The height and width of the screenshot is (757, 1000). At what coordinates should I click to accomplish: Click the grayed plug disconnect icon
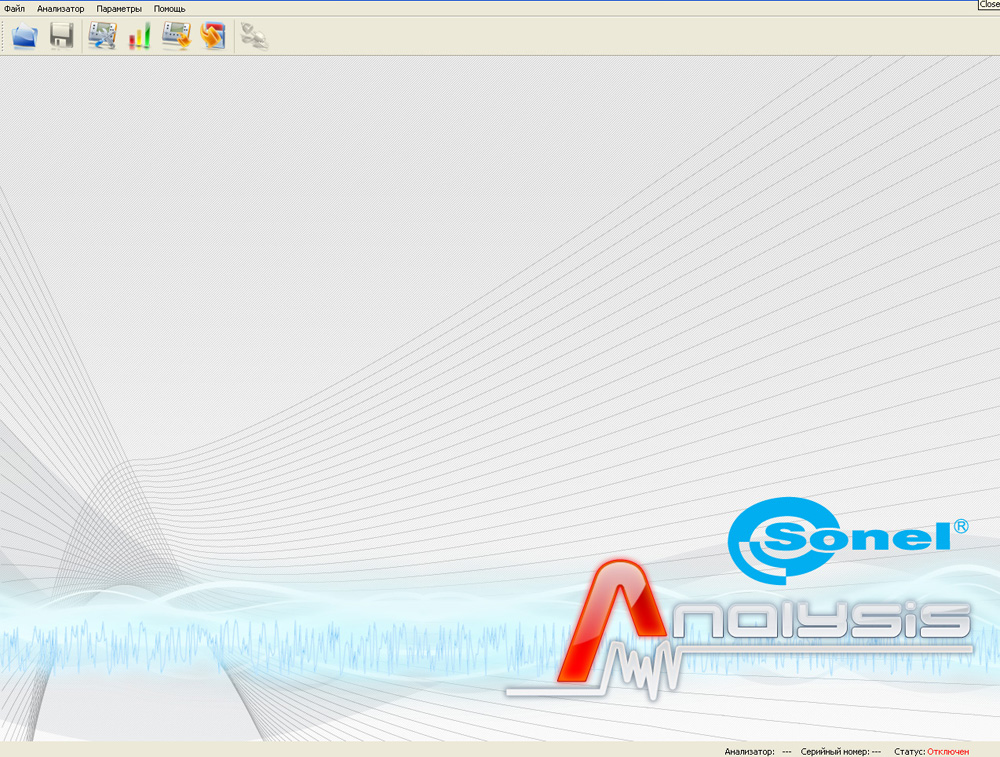254,36
